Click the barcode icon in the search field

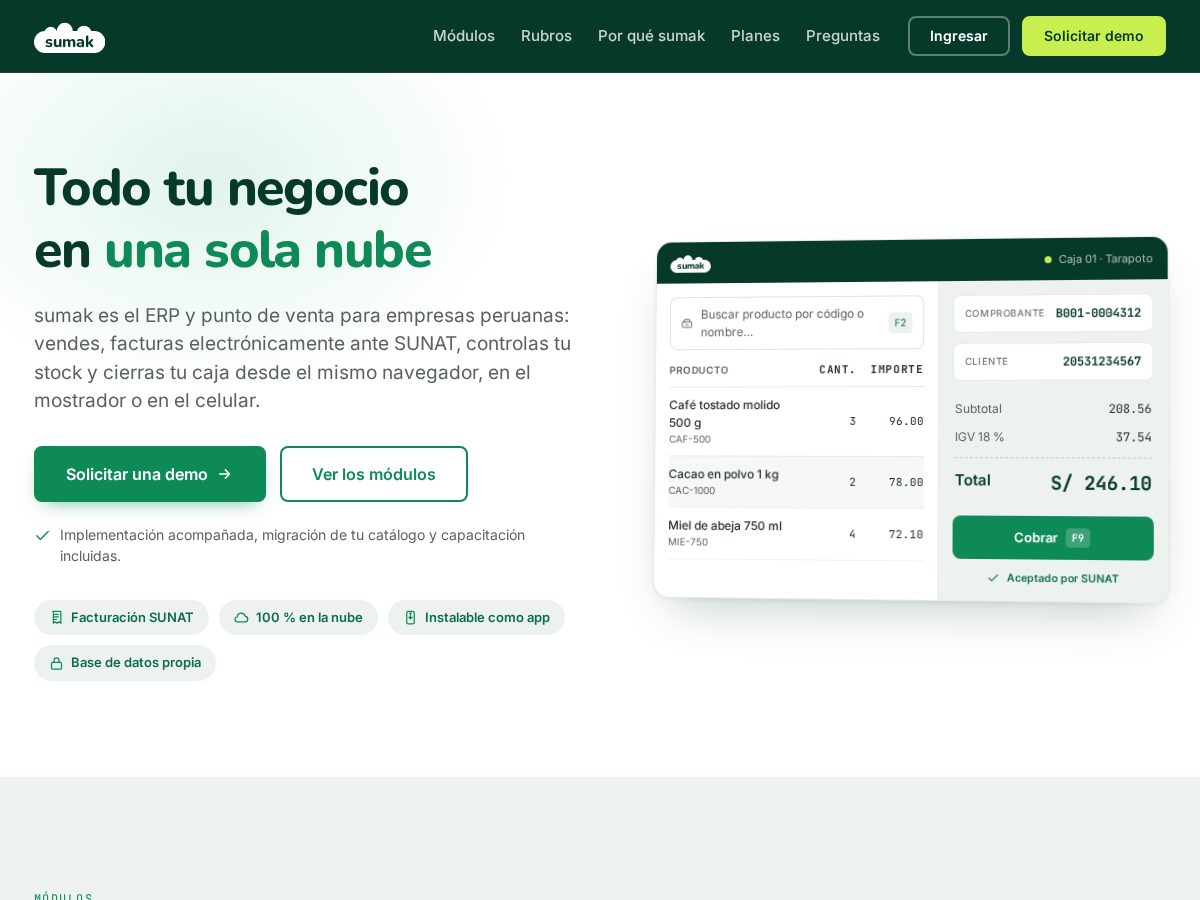tap(687, 323)
